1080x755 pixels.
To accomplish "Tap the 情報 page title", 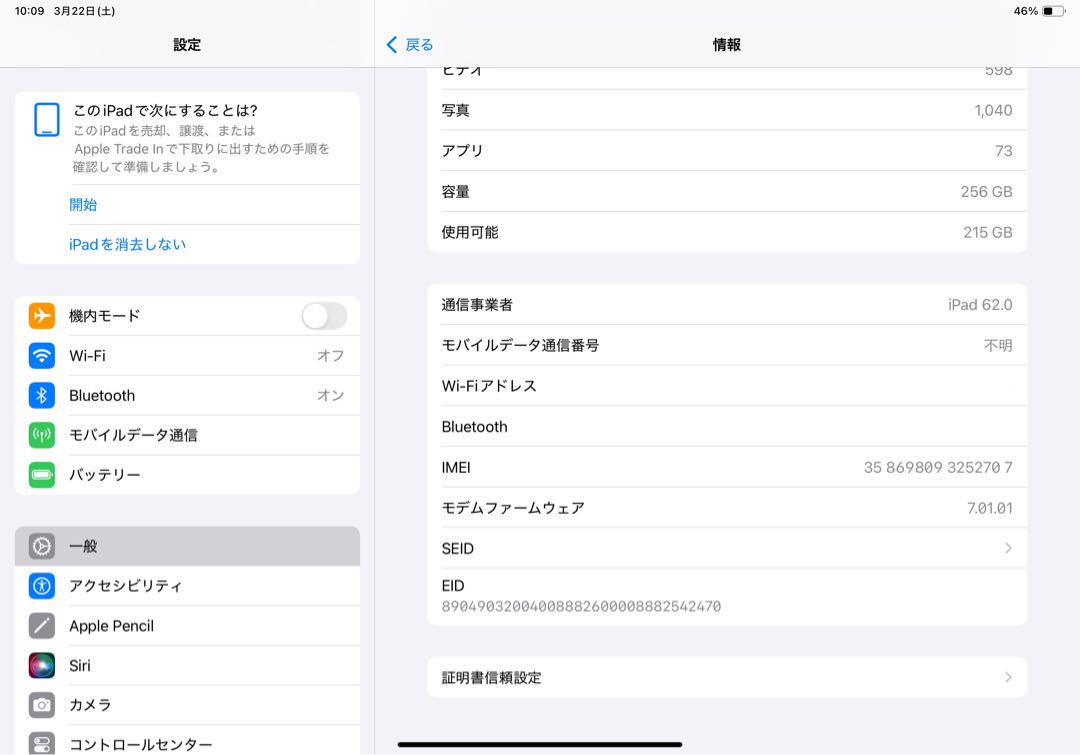I will (727, 45).
